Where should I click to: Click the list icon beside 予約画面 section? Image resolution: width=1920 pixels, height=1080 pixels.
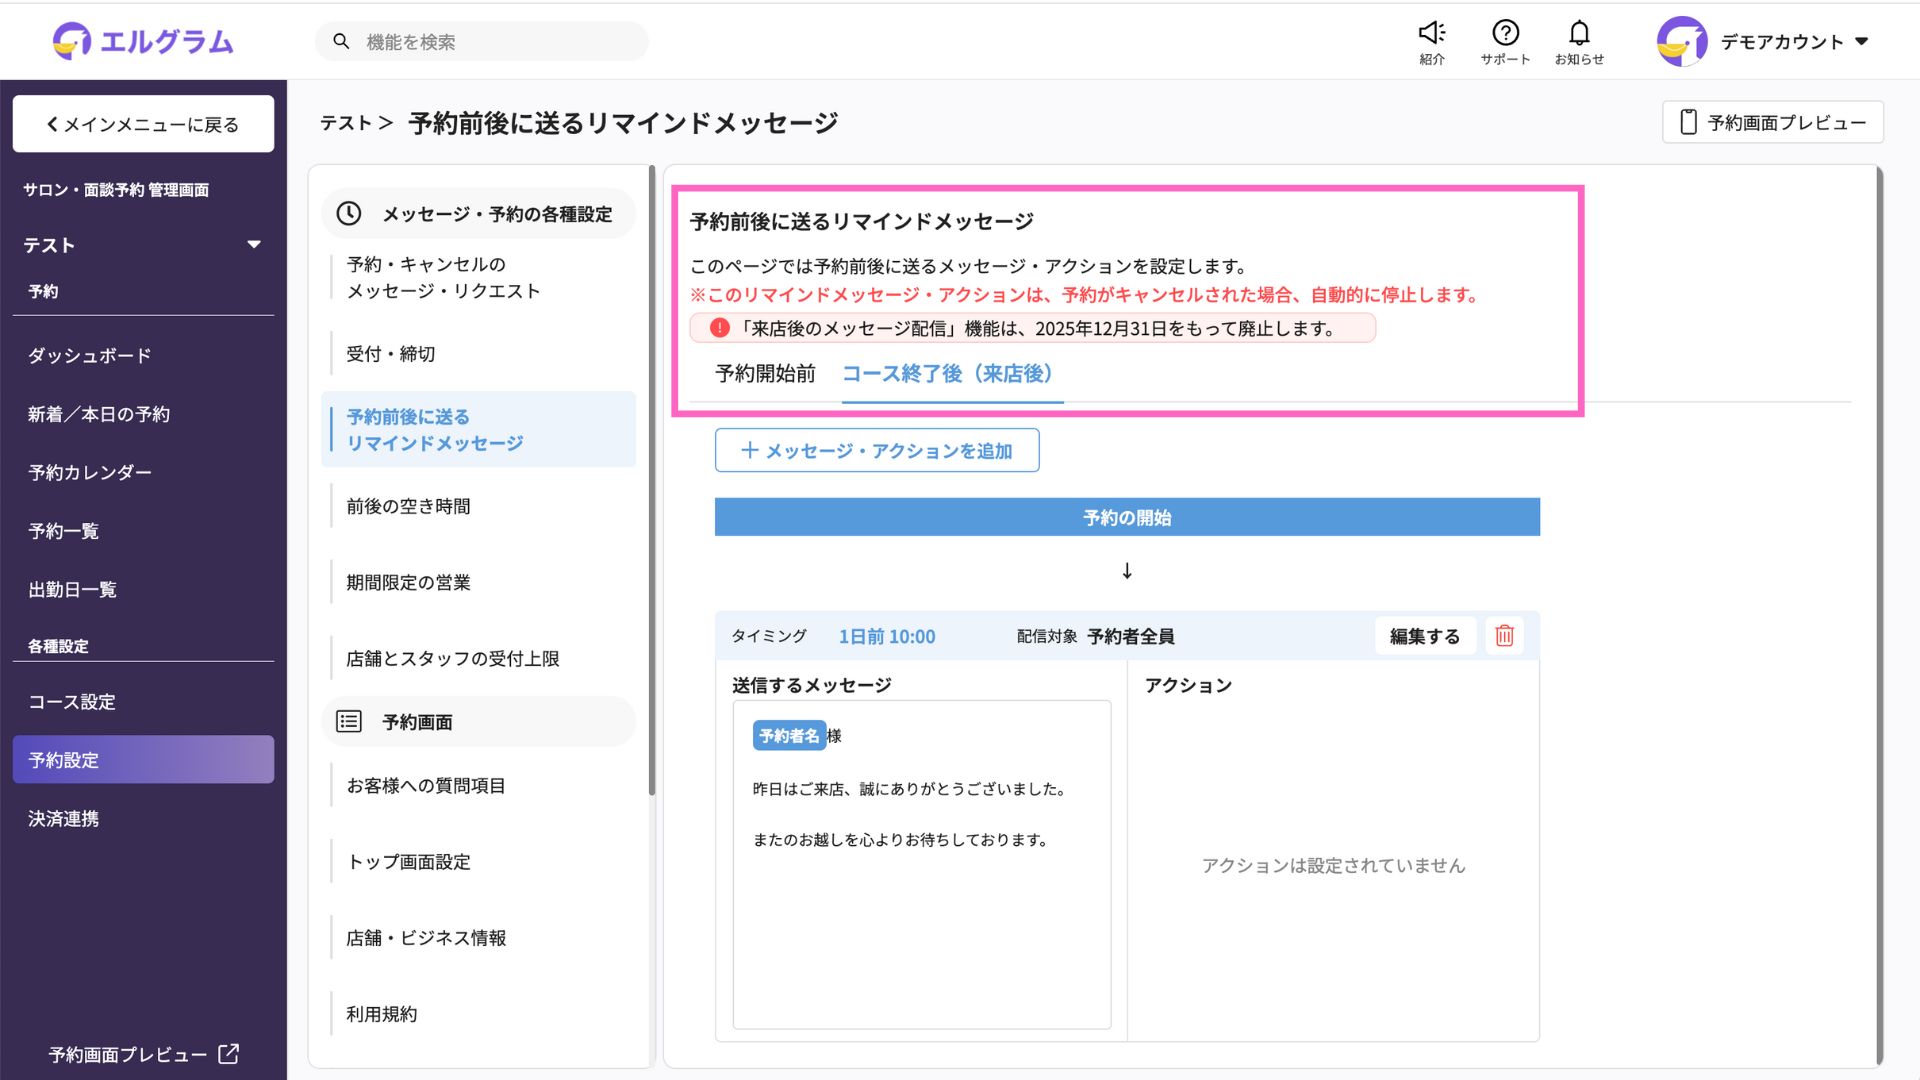tap(349, 721)
